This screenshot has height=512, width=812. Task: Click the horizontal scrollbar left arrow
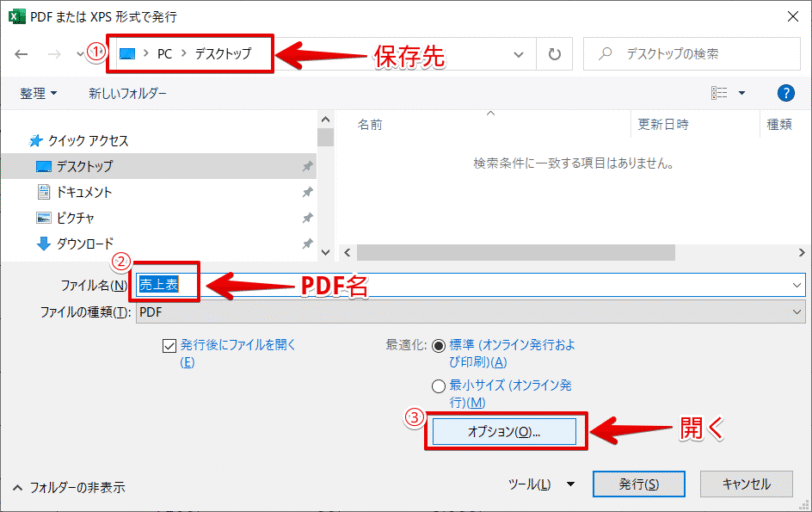(x=347, y=253)
